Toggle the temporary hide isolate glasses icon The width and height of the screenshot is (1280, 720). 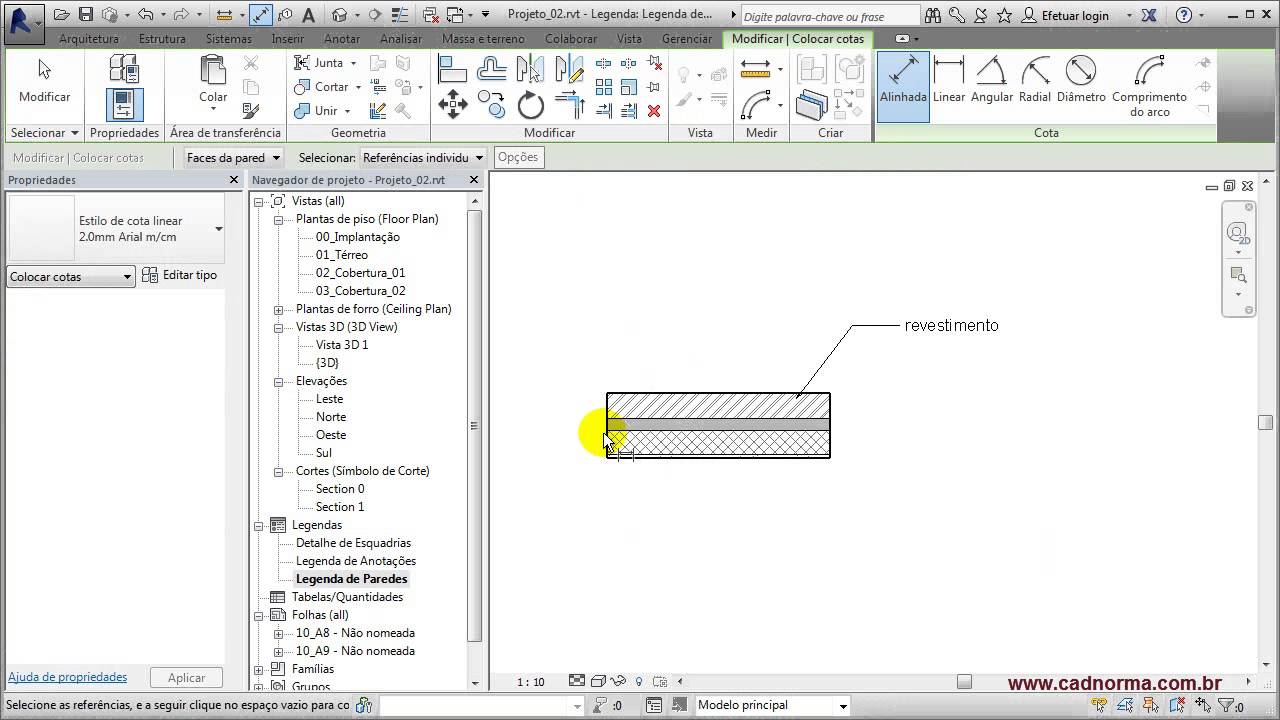point(619,681)
